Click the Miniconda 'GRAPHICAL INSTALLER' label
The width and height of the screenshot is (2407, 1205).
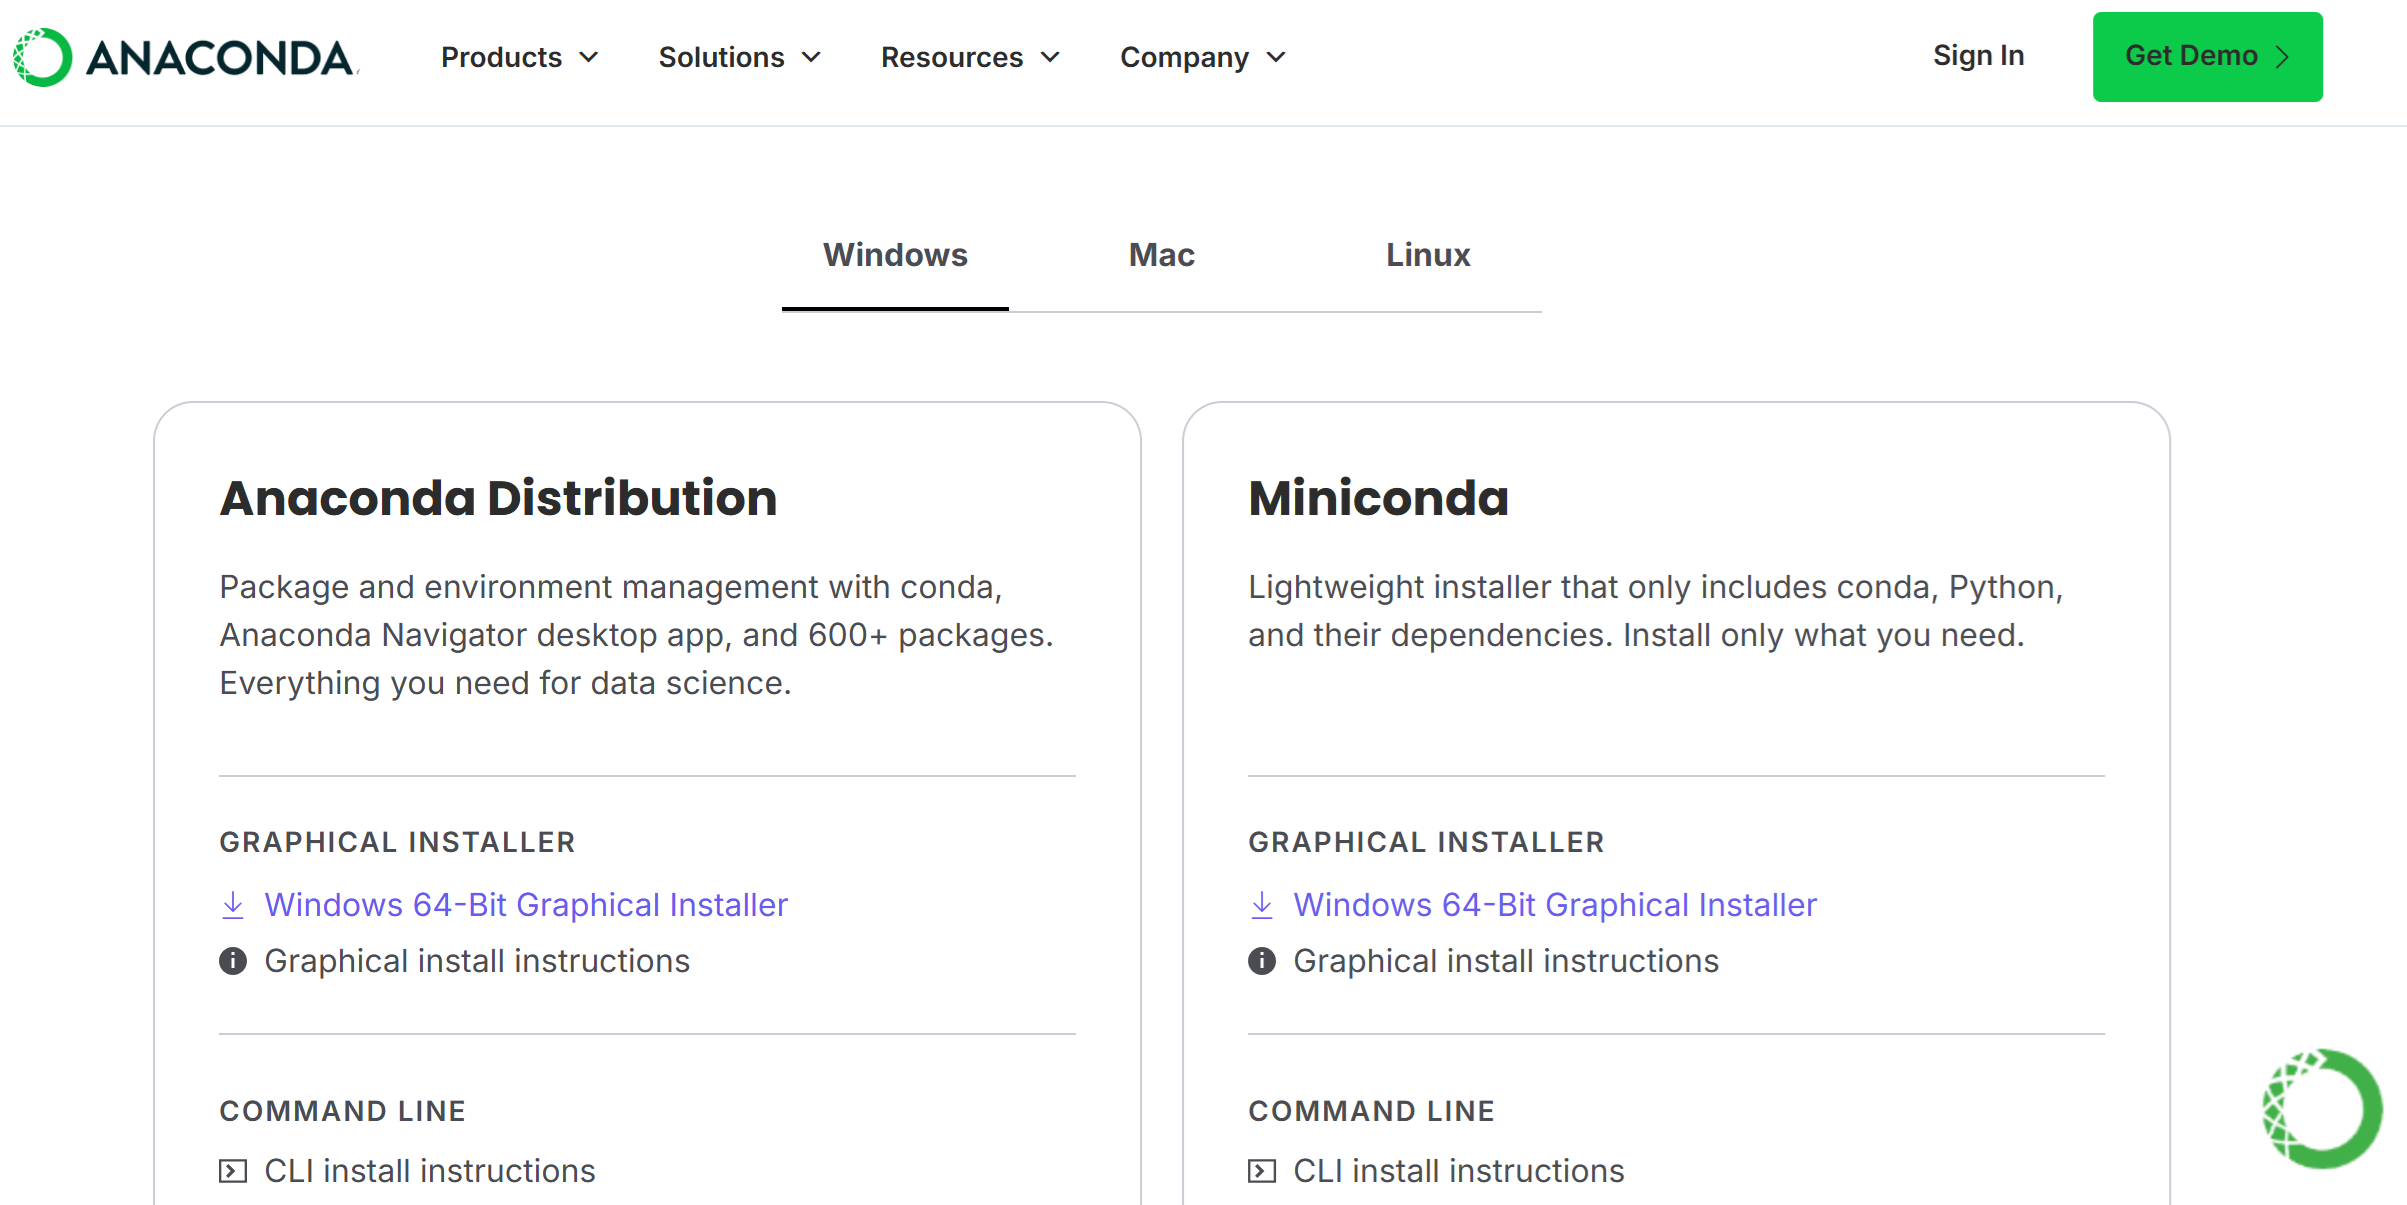tap(1426, 842)
